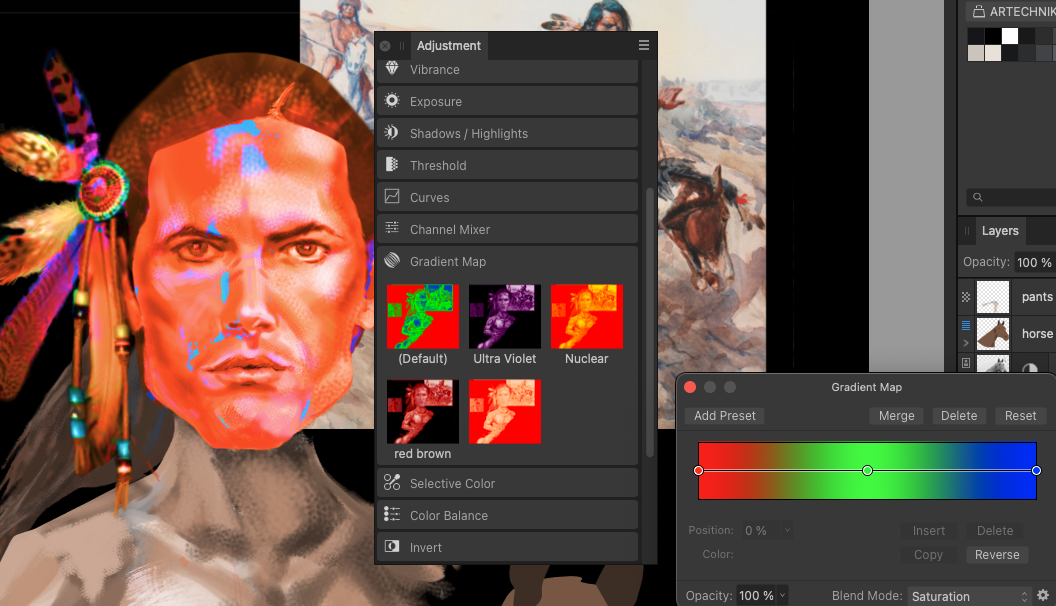Click the Position percentage field
Image resolution: width=1056 pixels, height=606 pixels.
pos(762,531)
